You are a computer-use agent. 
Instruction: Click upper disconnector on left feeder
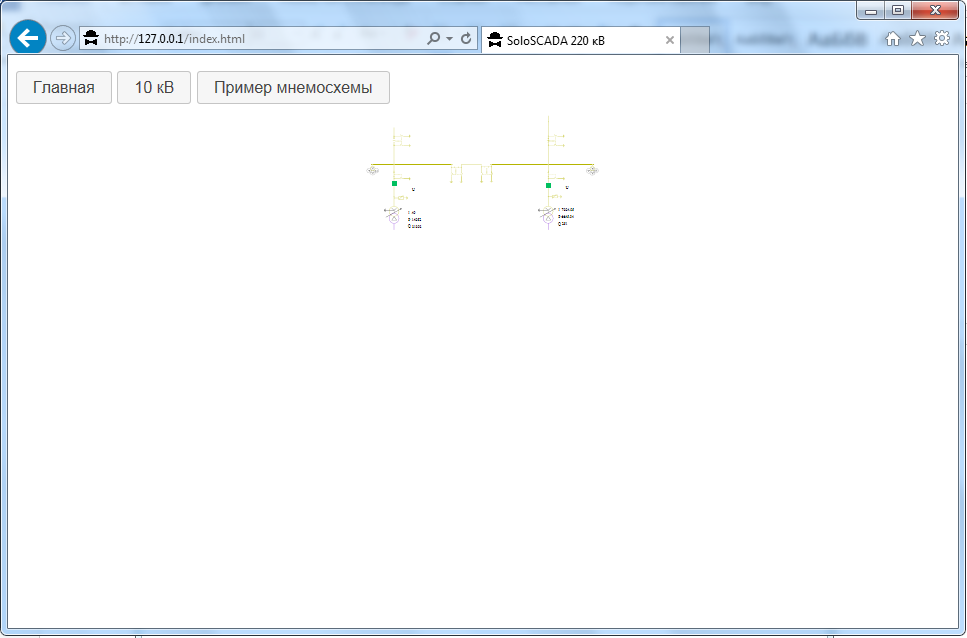(x=401, y=141)
